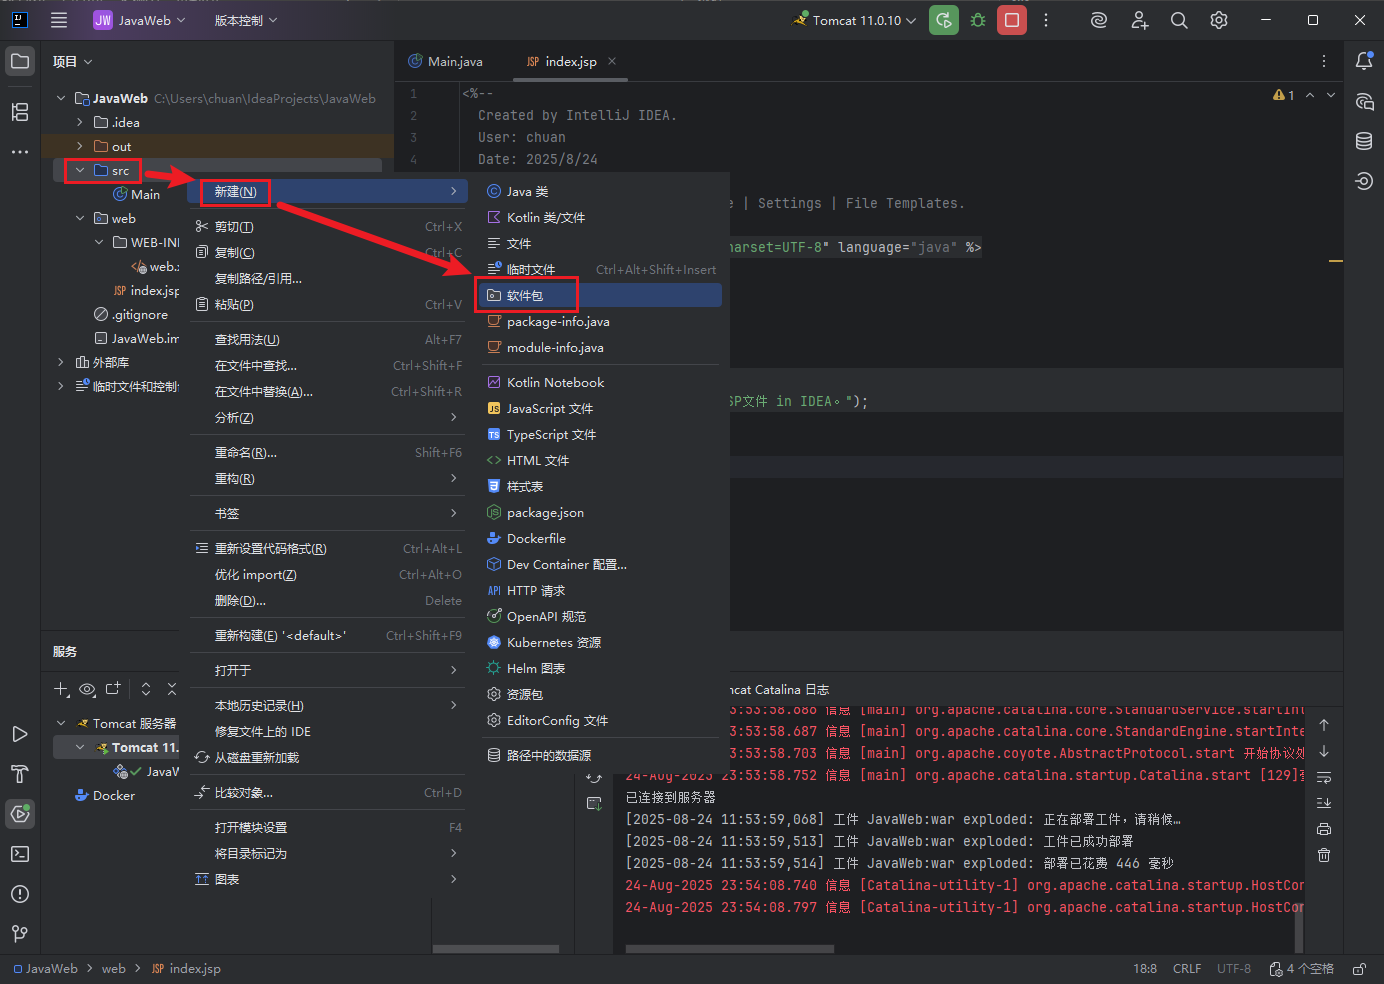Open the JavaWeb project dropdown
The height and width of the screenshot is (984, 1384).
[x=140, y=20]
